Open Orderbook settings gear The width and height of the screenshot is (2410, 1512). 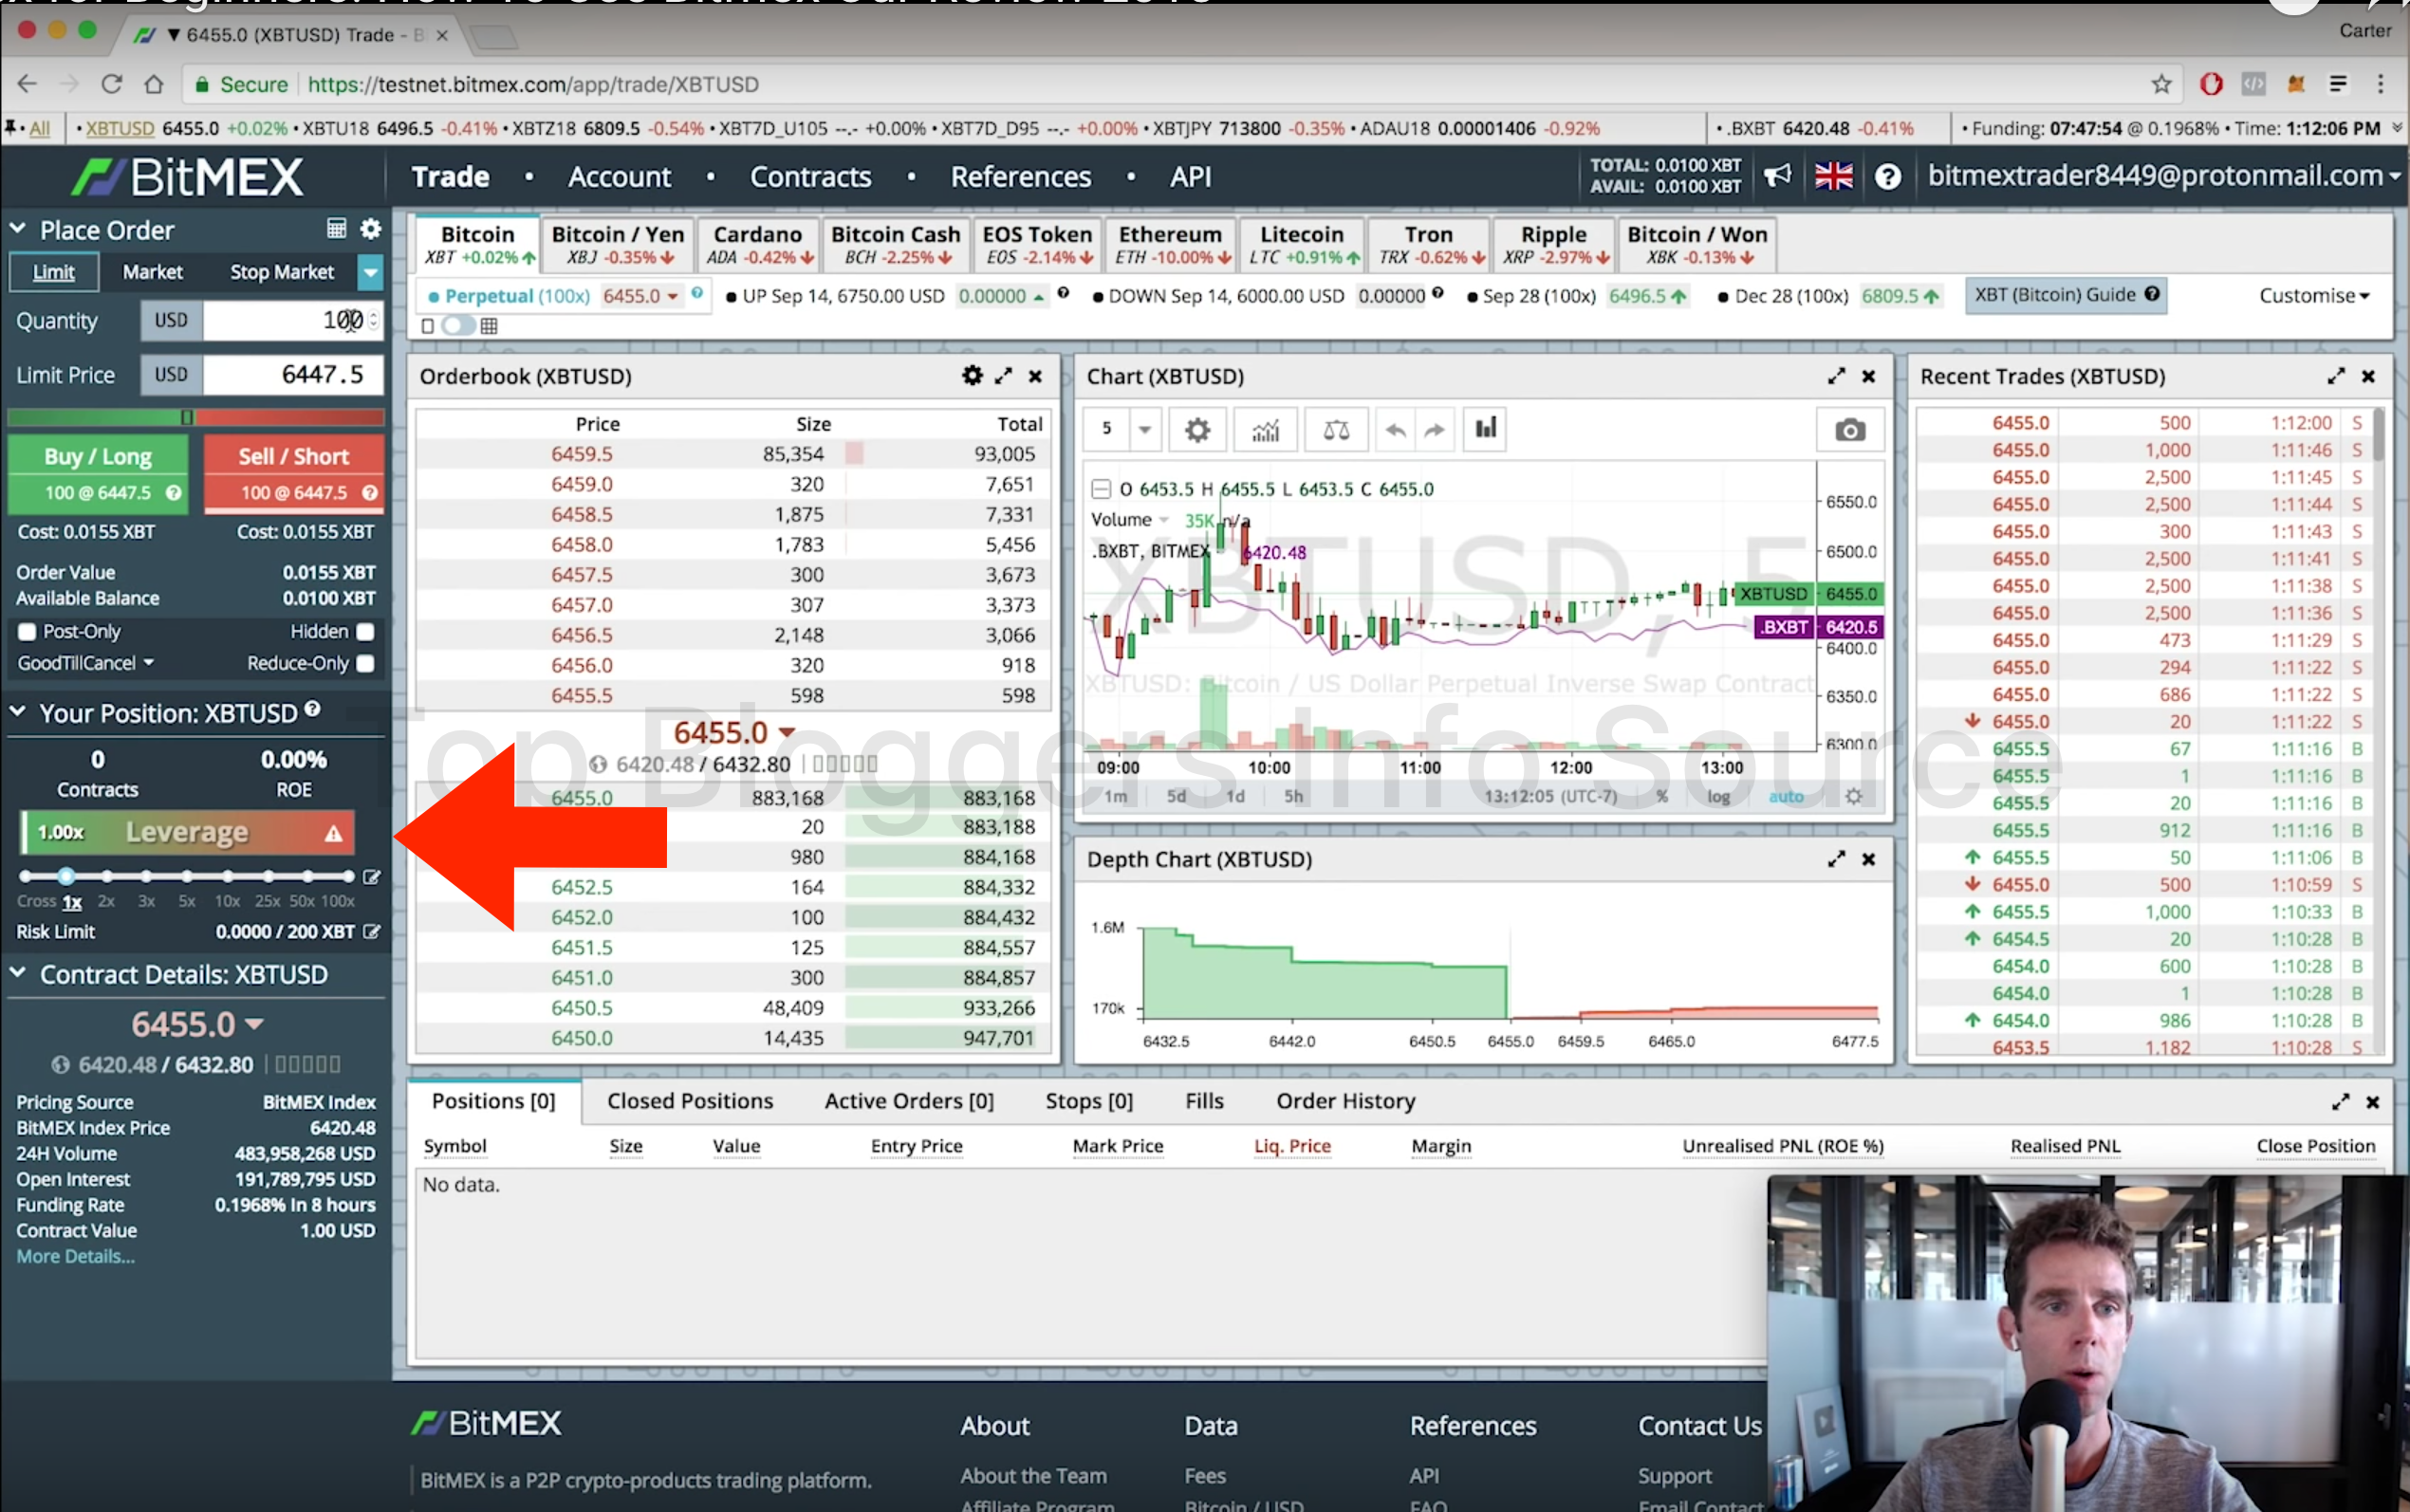971,376
